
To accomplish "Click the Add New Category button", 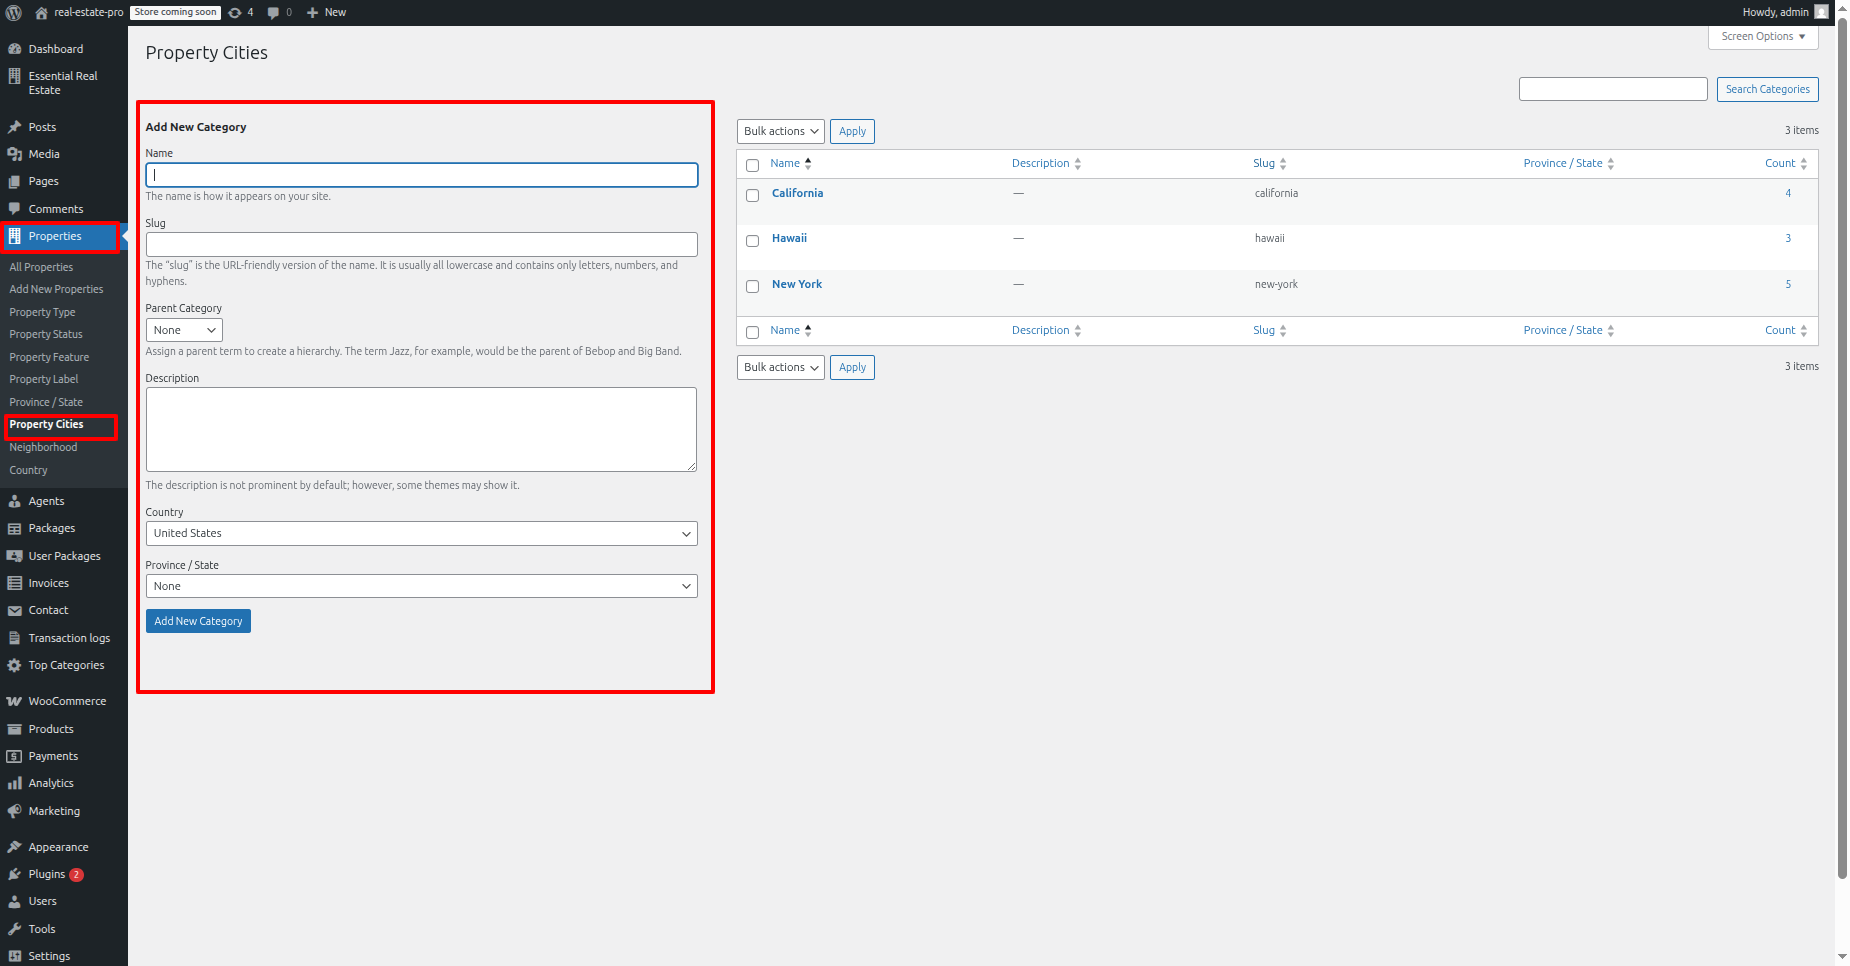I will (198, 621).
